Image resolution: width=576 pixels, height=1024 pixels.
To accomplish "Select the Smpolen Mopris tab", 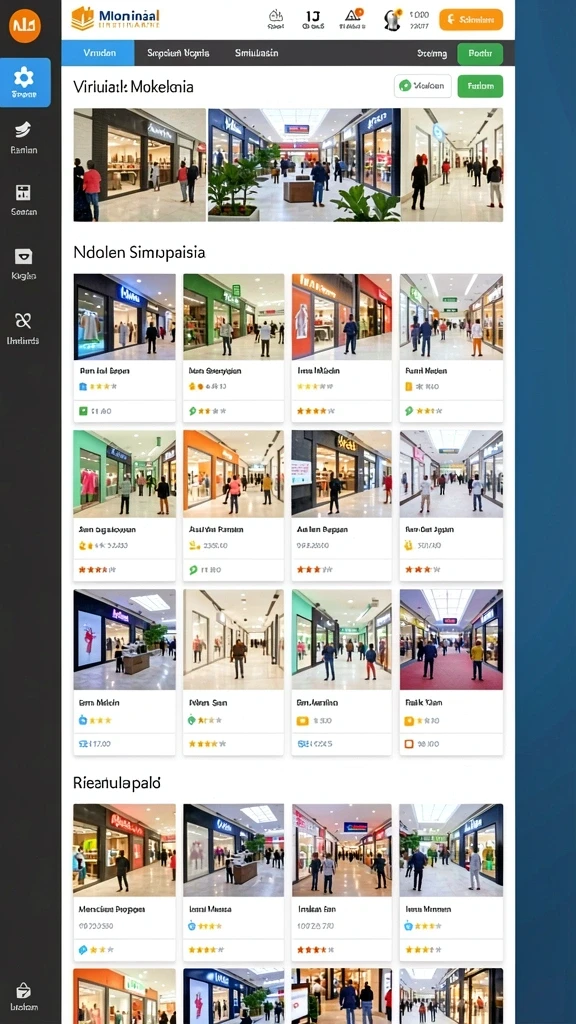I will (178, 53).
